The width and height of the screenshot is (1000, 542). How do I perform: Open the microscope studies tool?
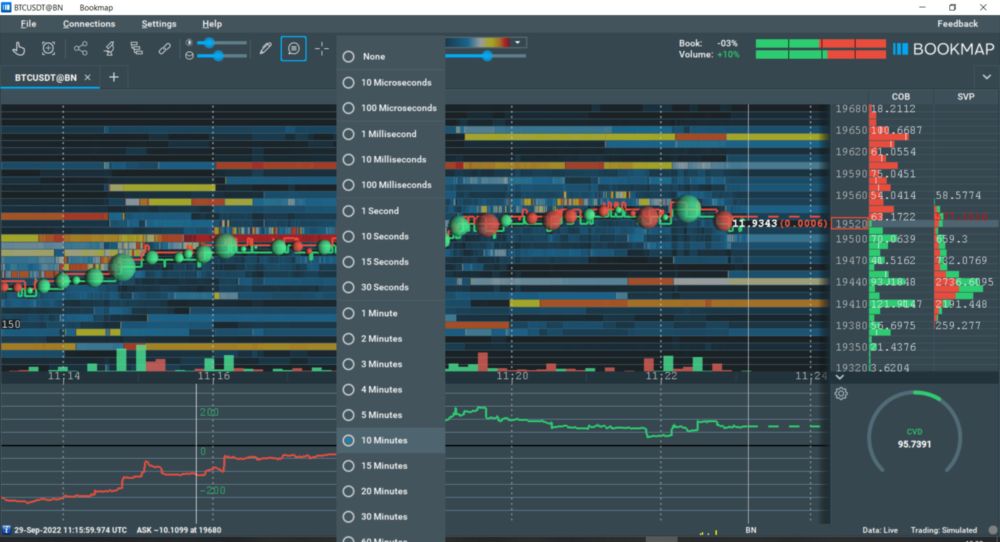coord(109,48)
